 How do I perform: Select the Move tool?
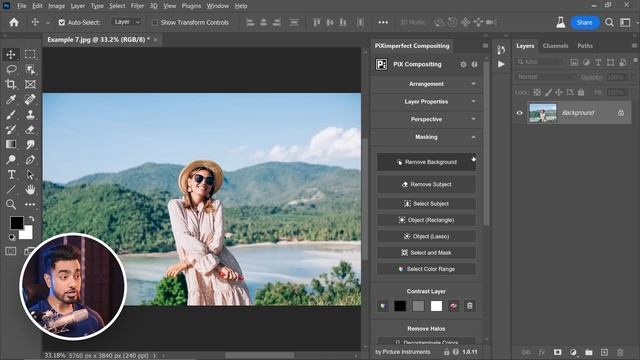pyautogui.click(x=11, y=54)
